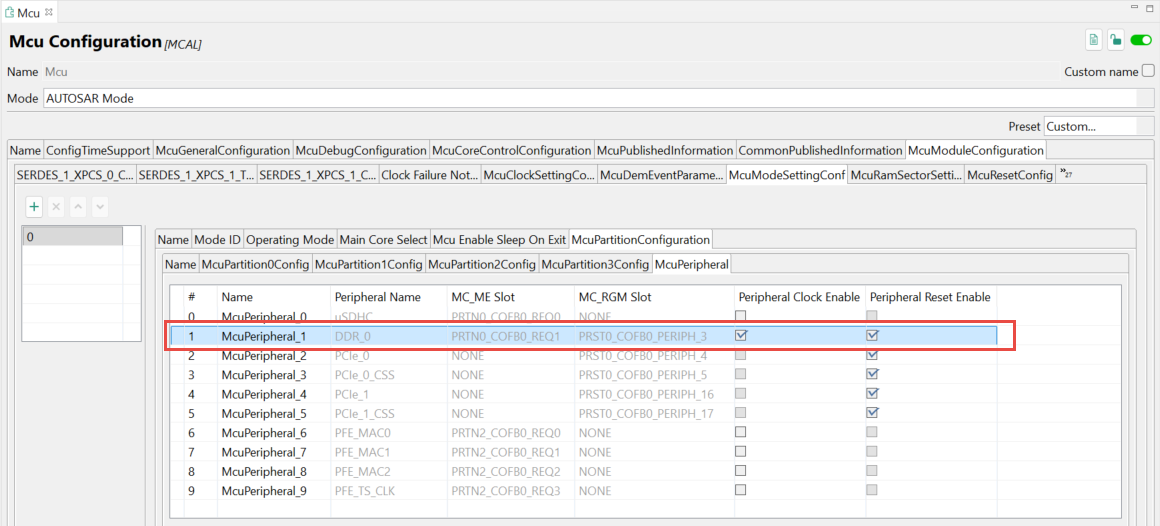This screenshot has height=526, width=1160.
Task: Maximize the editor panel view
Action: point(1149,7)
